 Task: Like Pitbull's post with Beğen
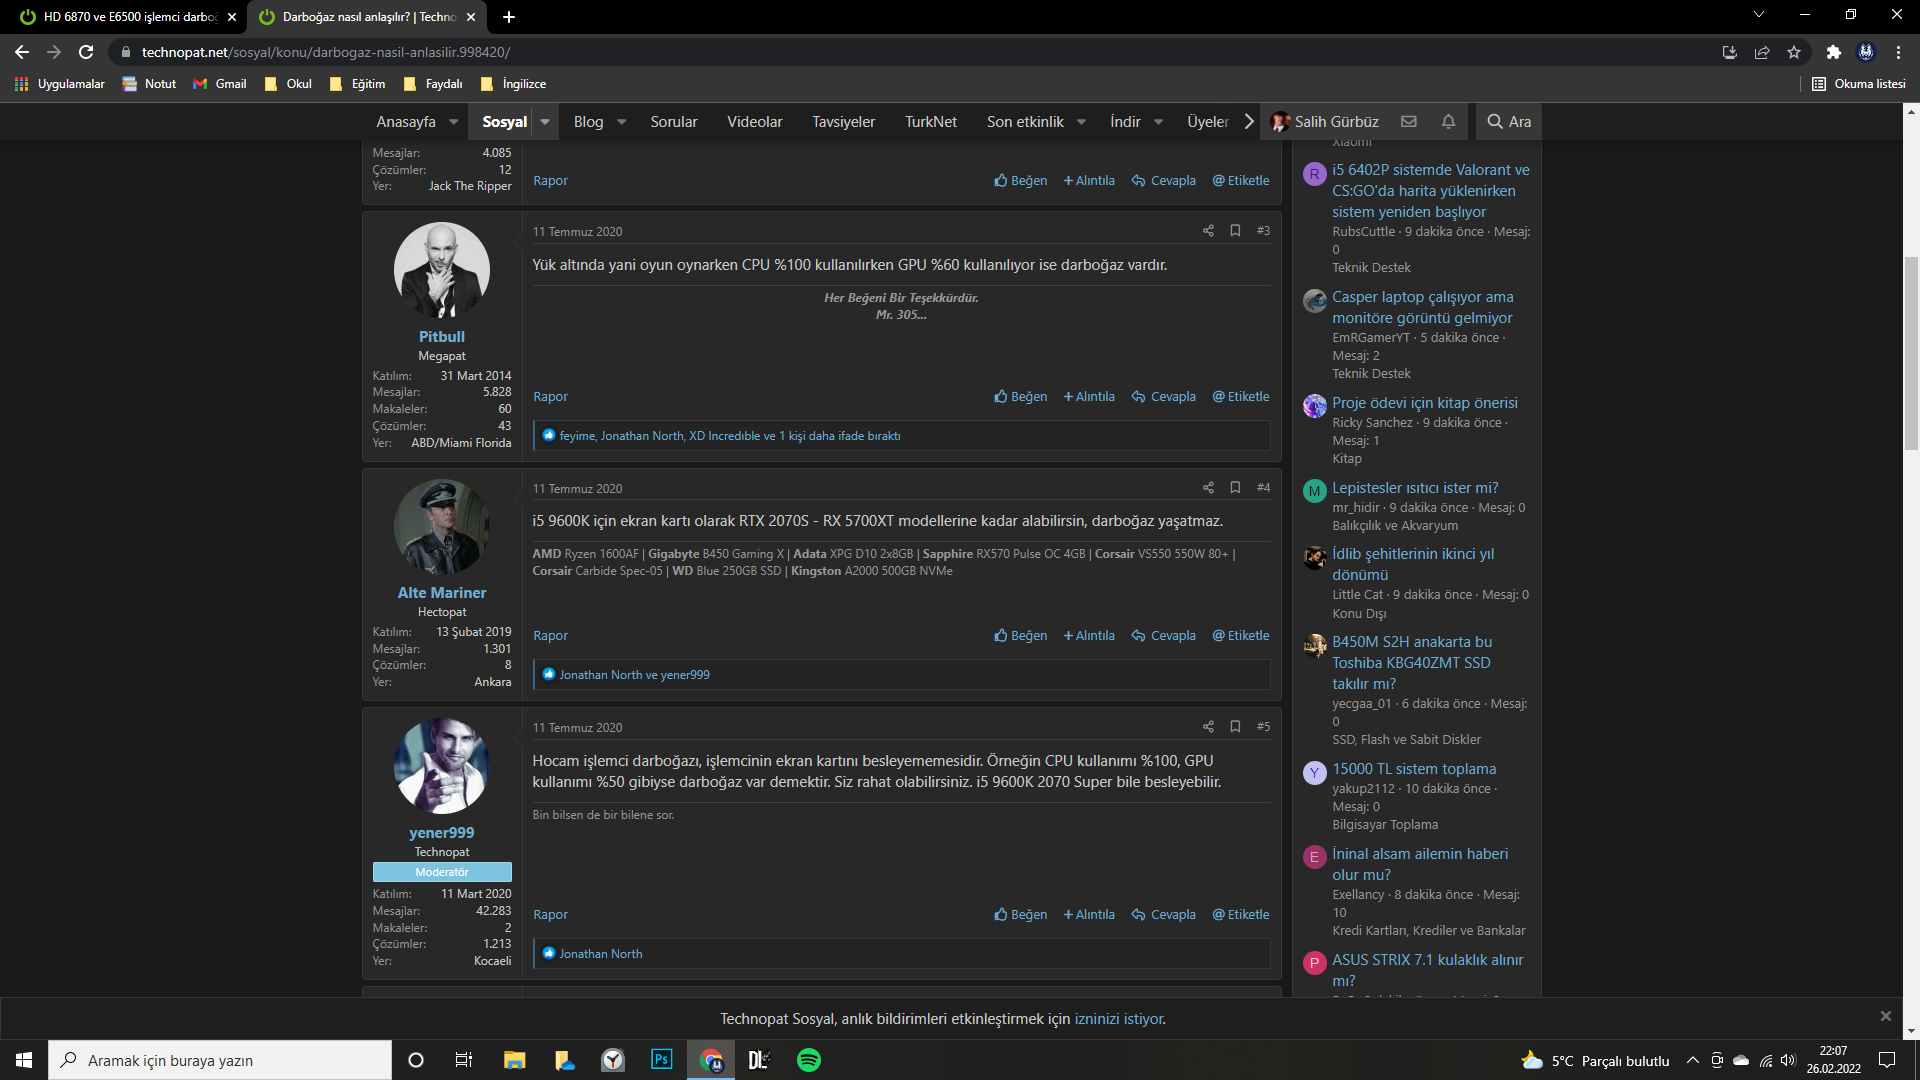(1020, 397)
